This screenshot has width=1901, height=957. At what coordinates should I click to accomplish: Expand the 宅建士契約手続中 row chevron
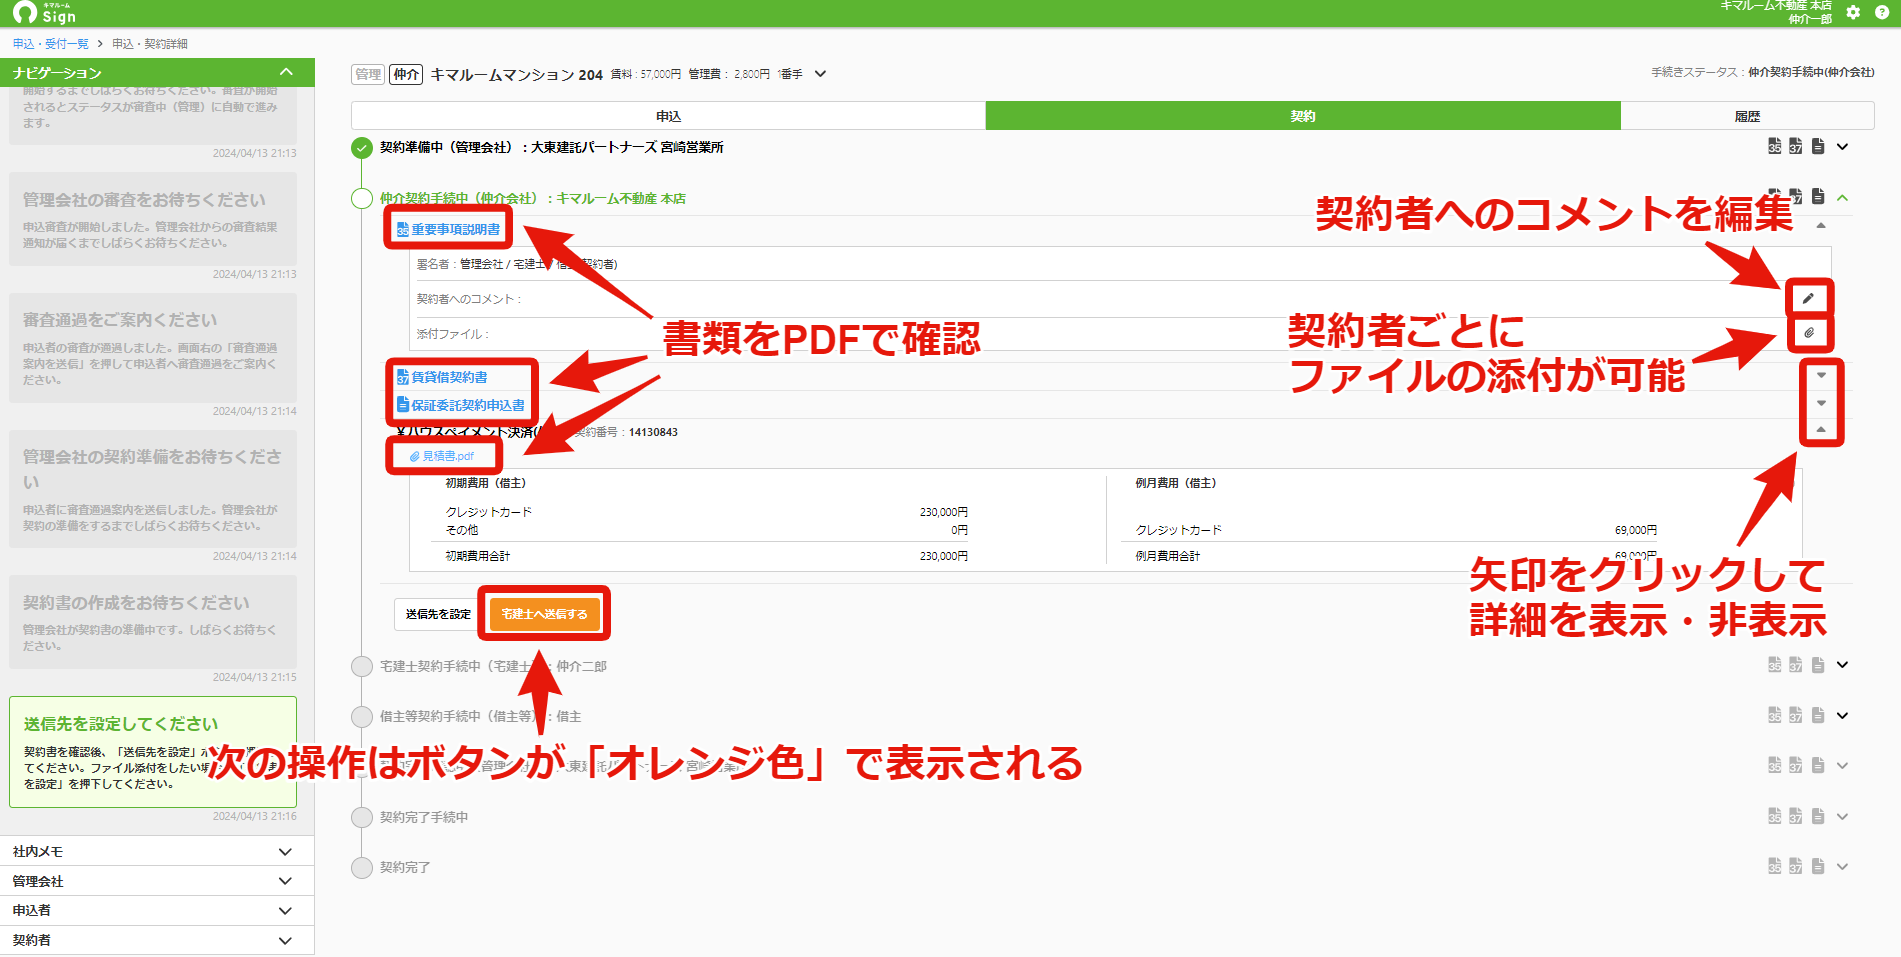(1843, 665)
